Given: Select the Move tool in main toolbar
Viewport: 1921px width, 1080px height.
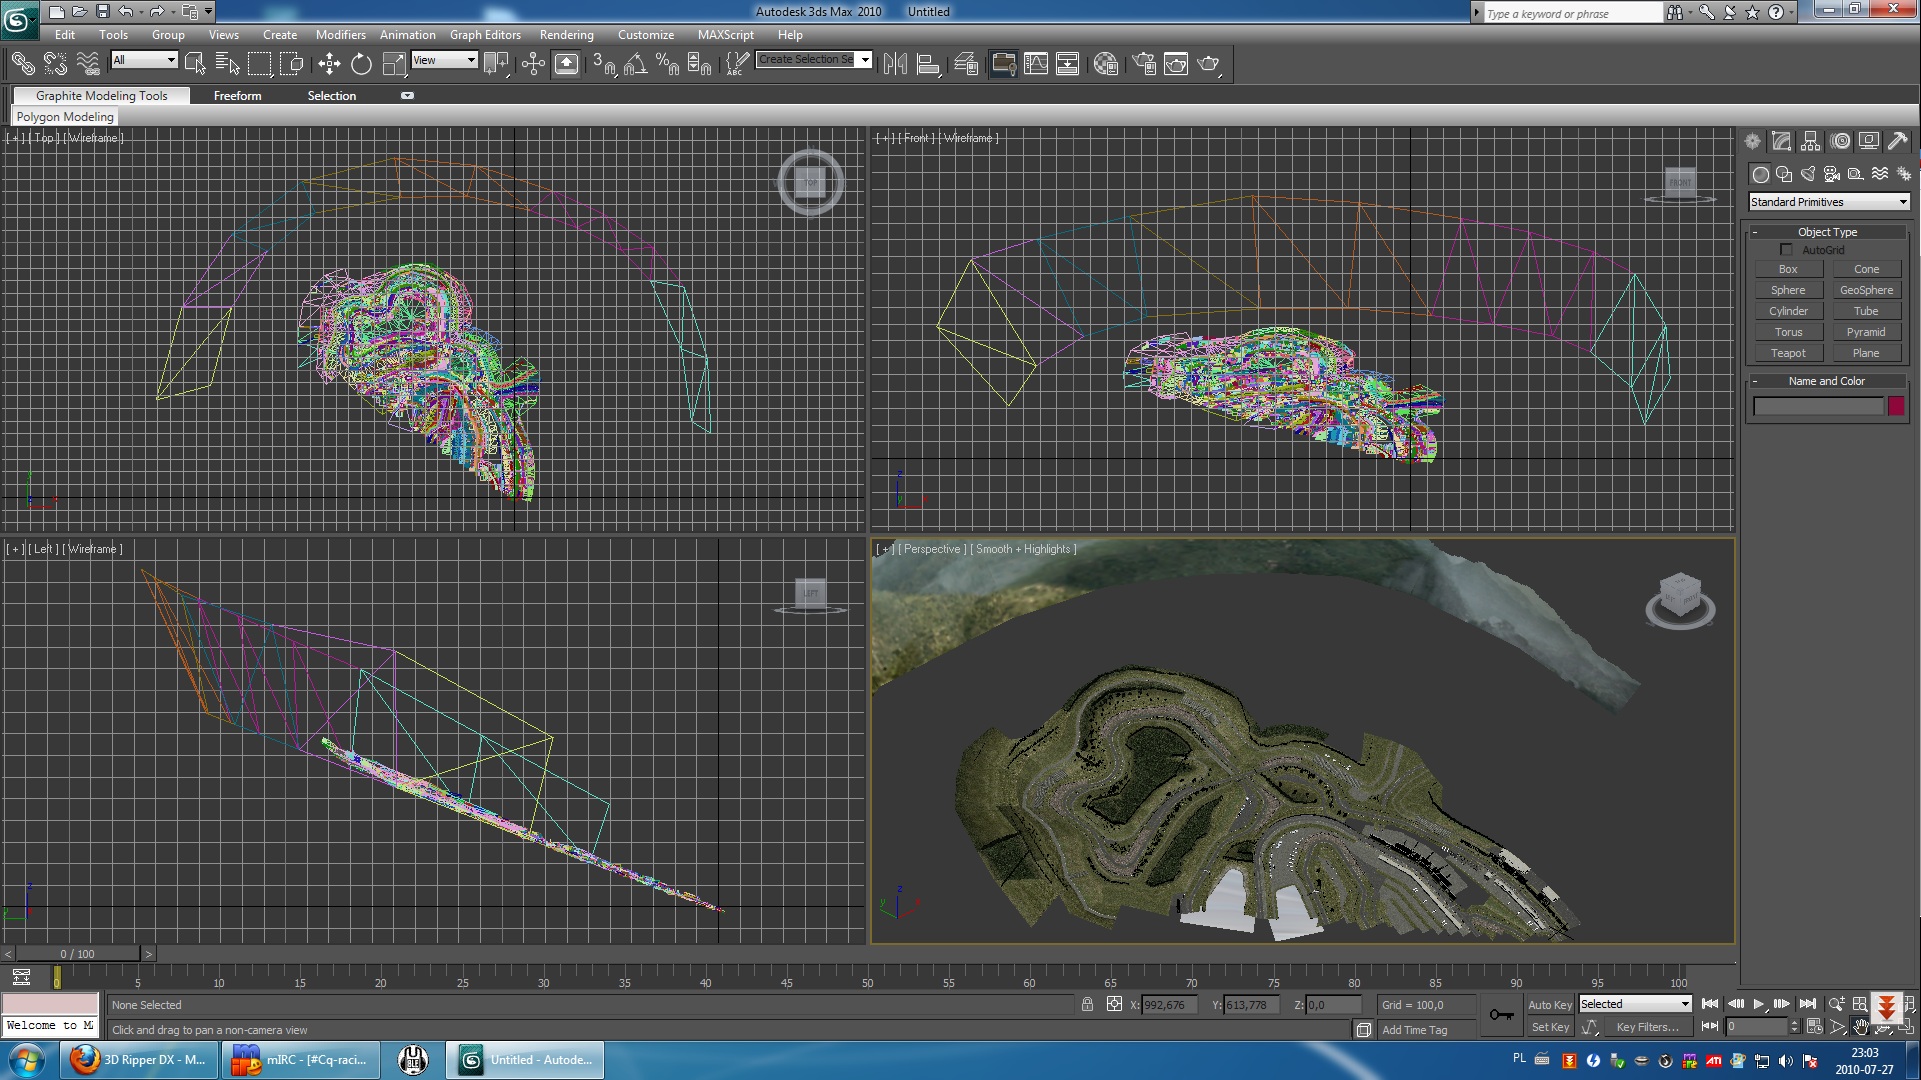Looking at the screenshot, I should point(329,64).
